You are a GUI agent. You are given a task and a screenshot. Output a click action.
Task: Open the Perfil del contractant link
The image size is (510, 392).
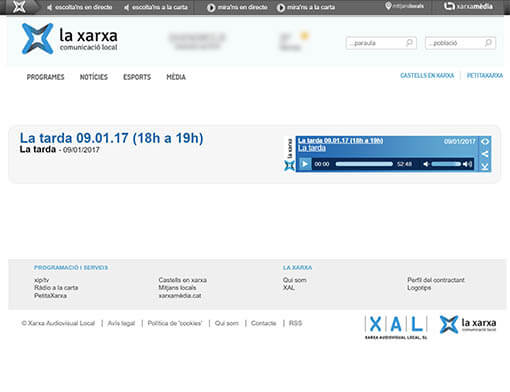(x=436, y=280)
